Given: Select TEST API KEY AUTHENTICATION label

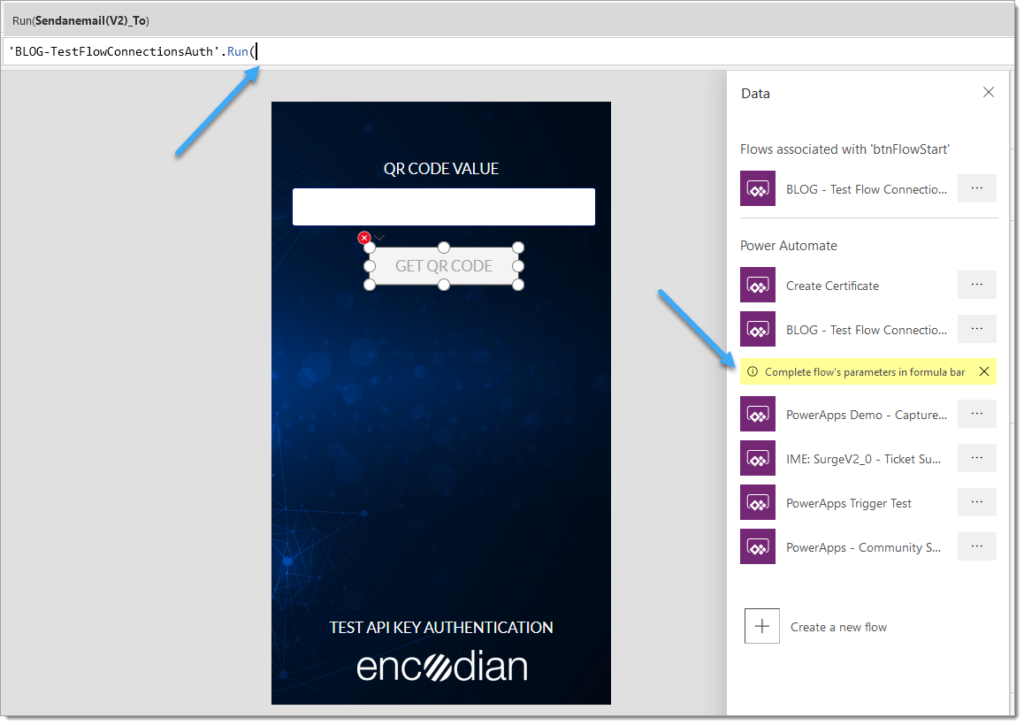Looking at the screenshot, I should coord(441,628).
